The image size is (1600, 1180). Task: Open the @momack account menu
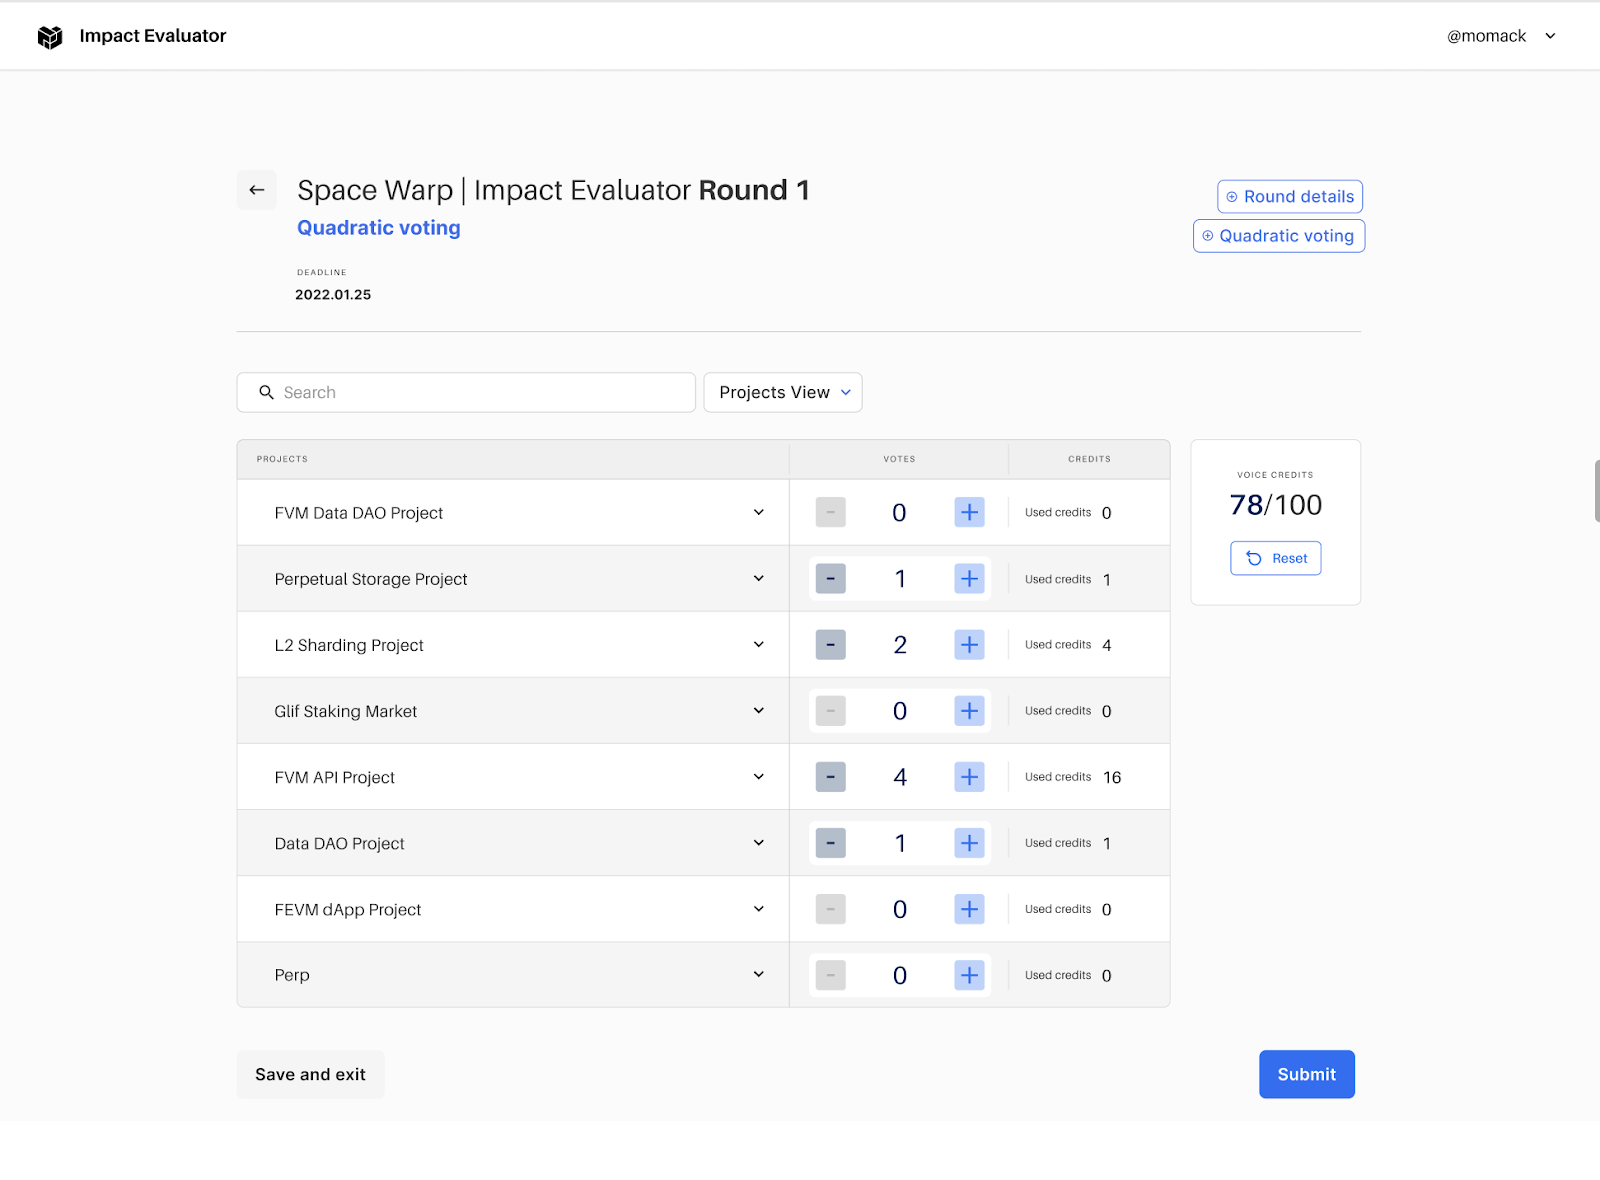1501,36
